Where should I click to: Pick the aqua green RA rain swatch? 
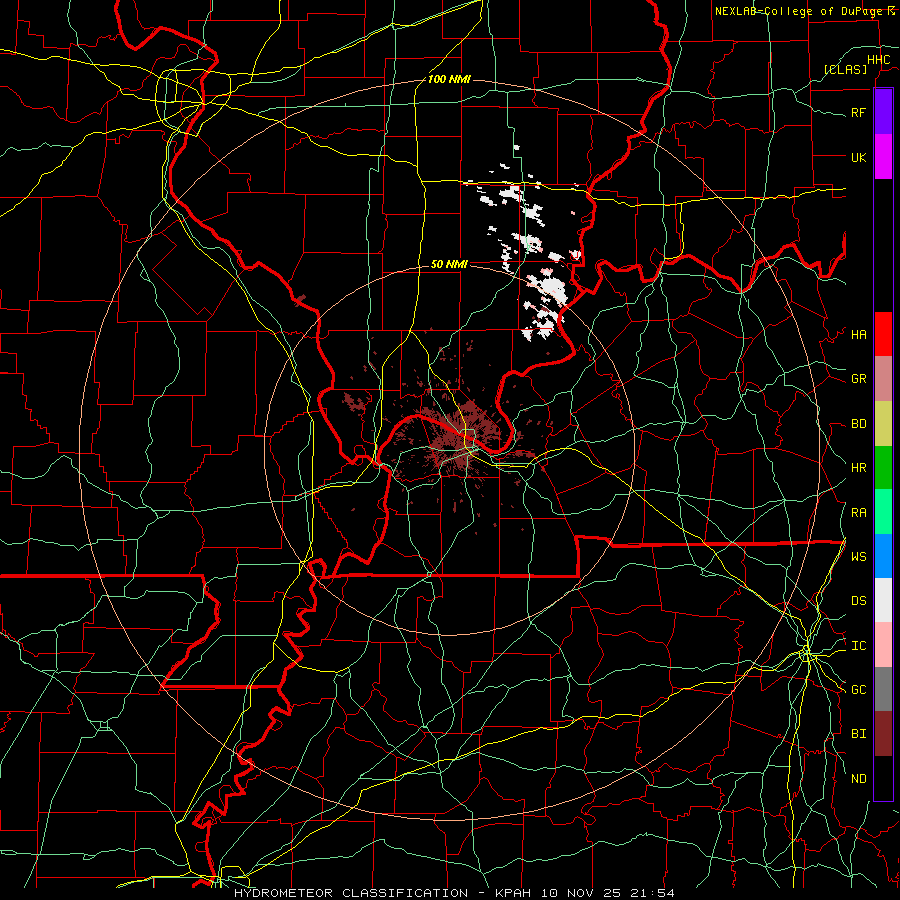tap(883, 512)
